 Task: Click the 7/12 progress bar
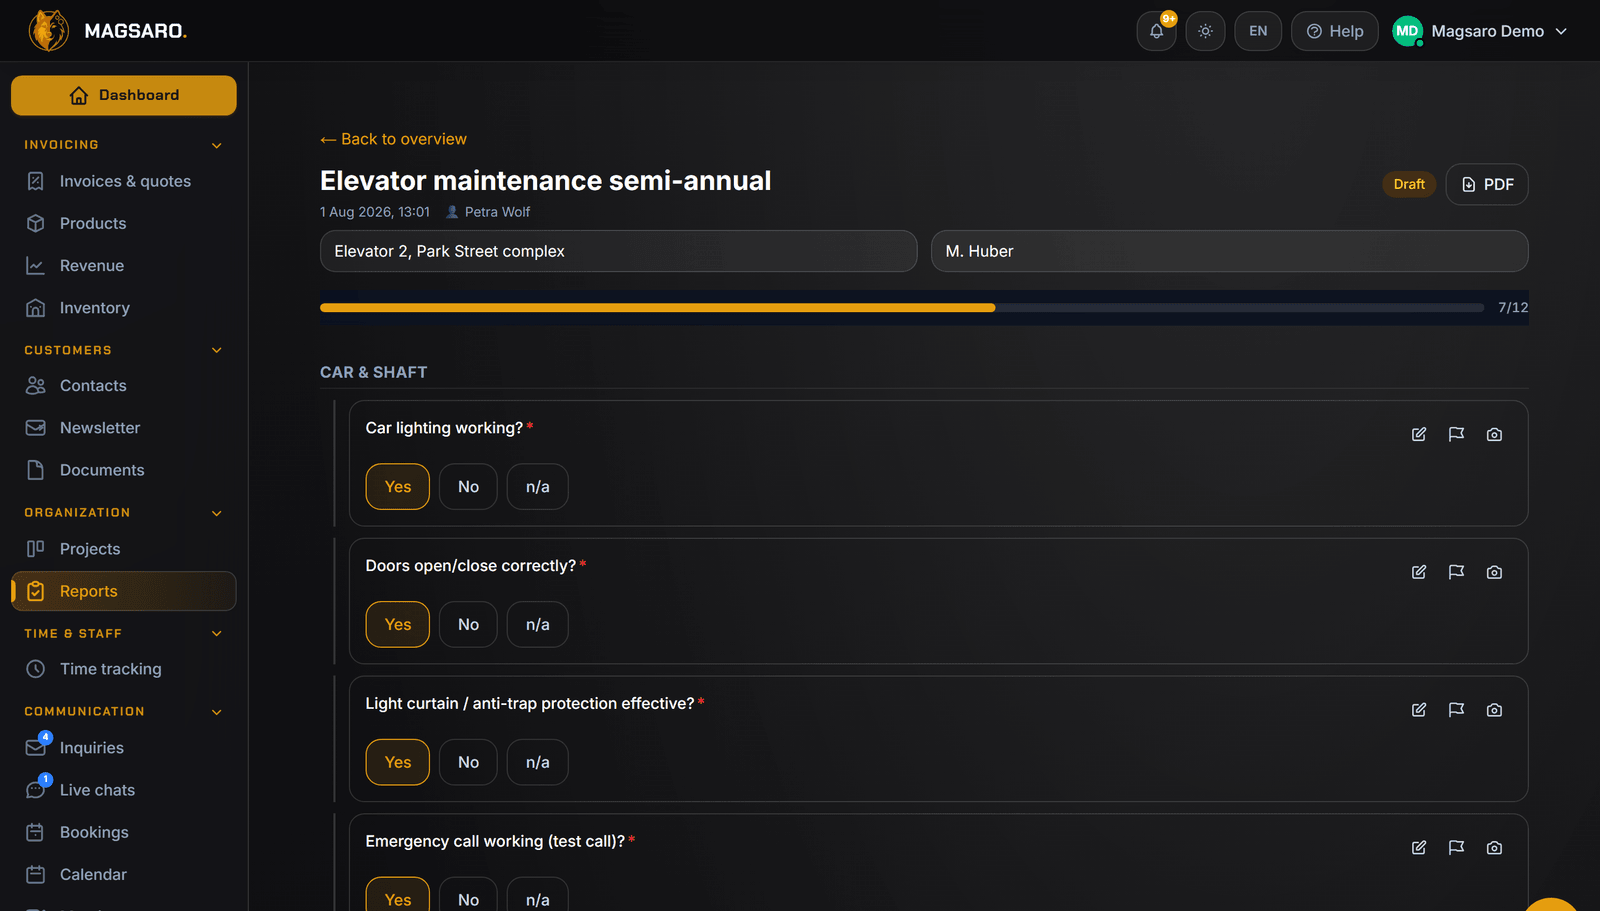coord(902,308)
